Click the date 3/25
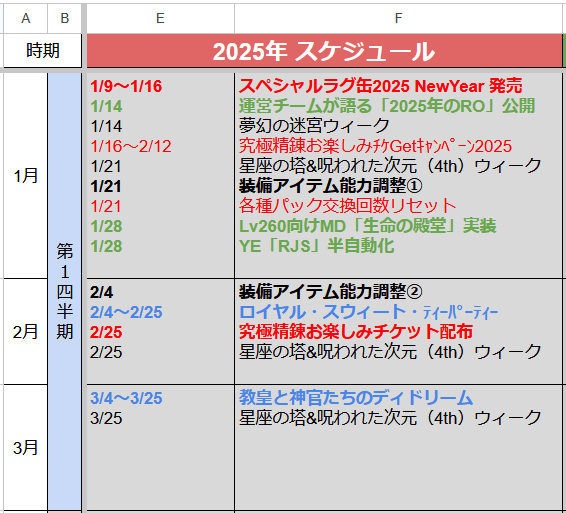This screenshot has height=513, width=566. [106, 418]
